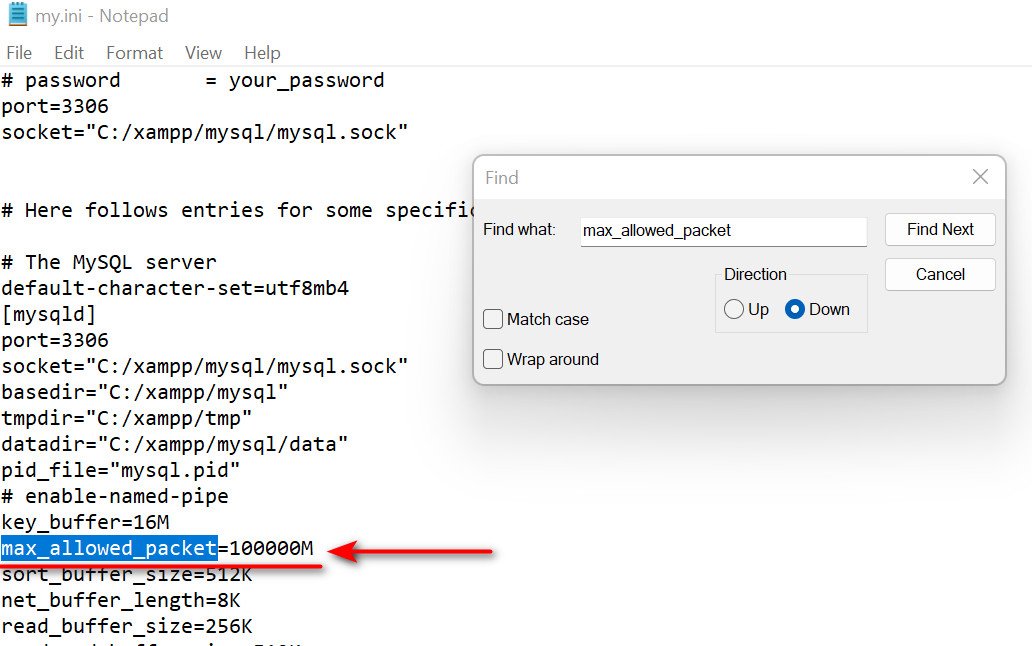
Task: Click the Find Next button
Action: tap(940, 230)
